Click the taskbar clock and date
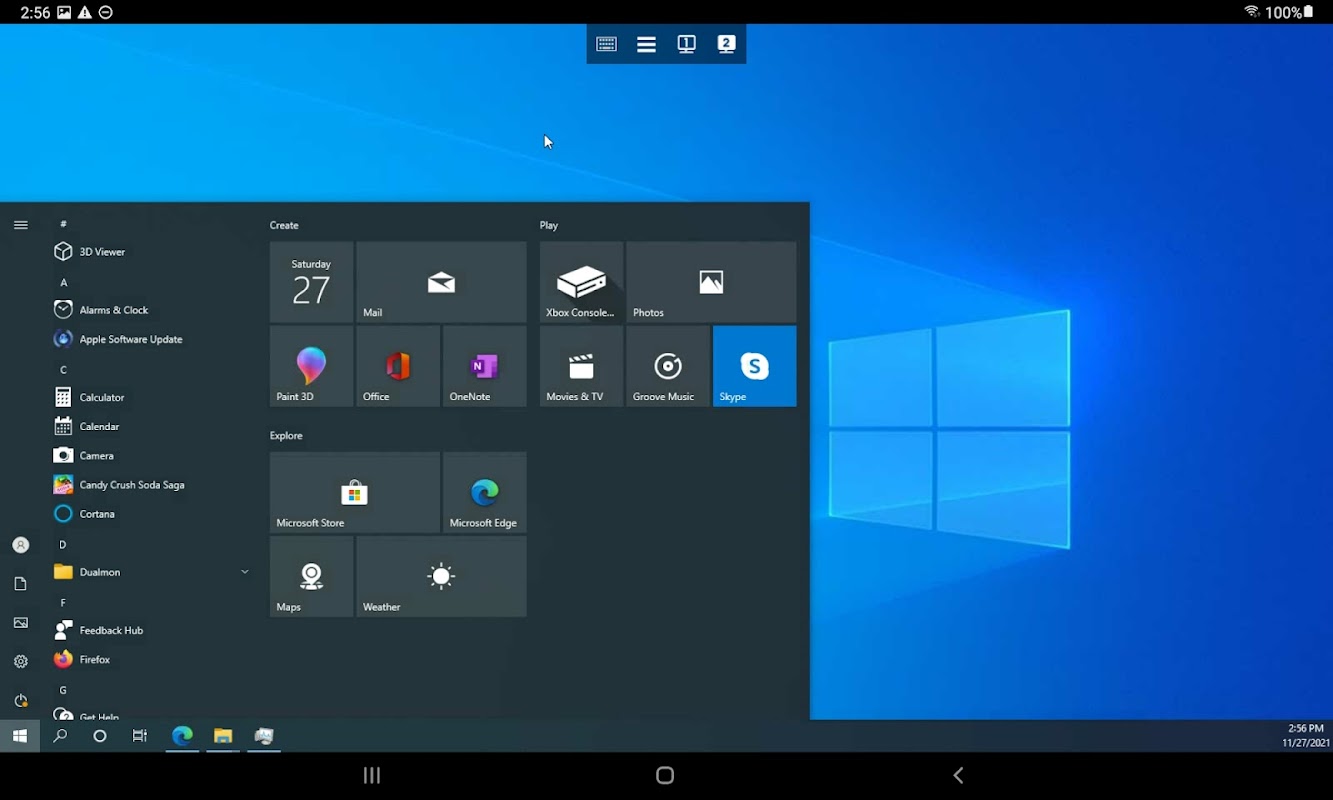Viewport: 1333px width, 800px height. (x=1305, y=736)
